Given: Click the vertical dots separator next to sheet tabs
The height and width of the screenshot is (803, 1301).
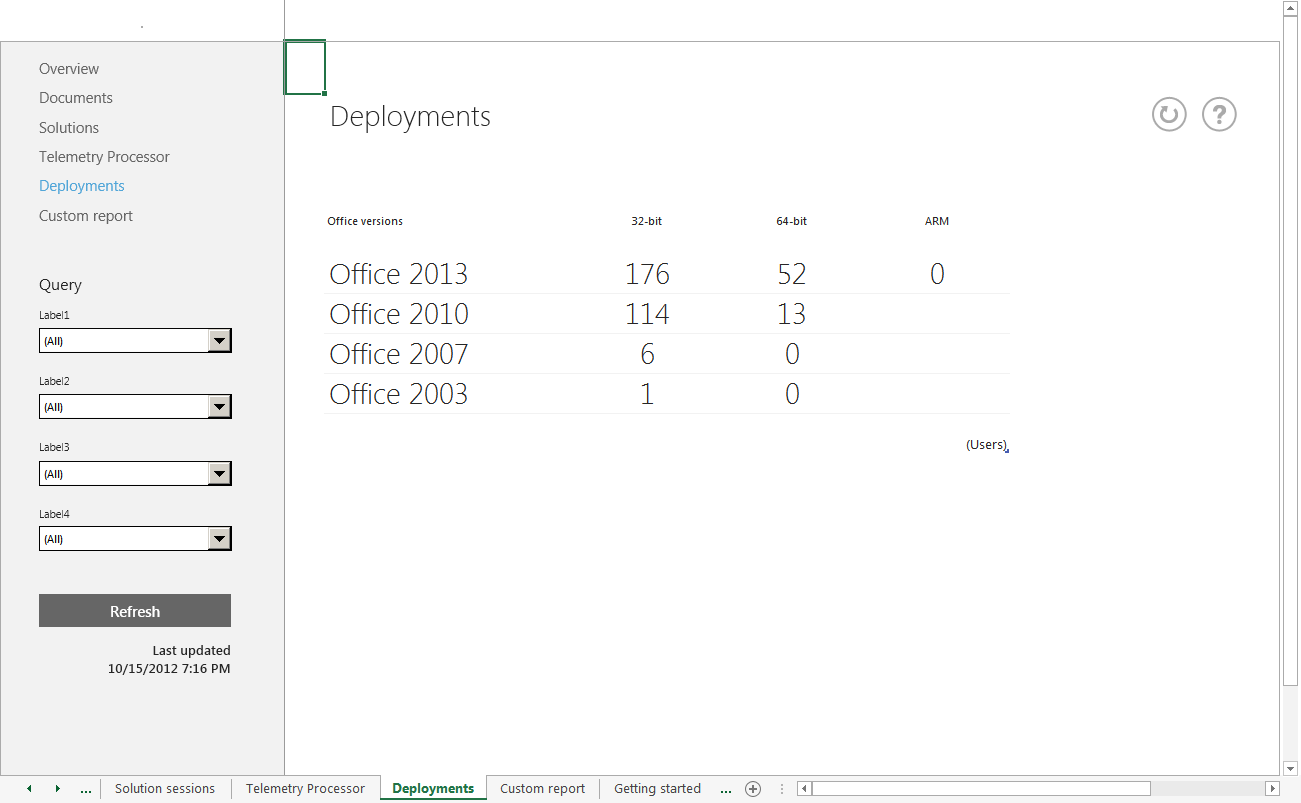Looking at the screenshot, I should (781, 788).
